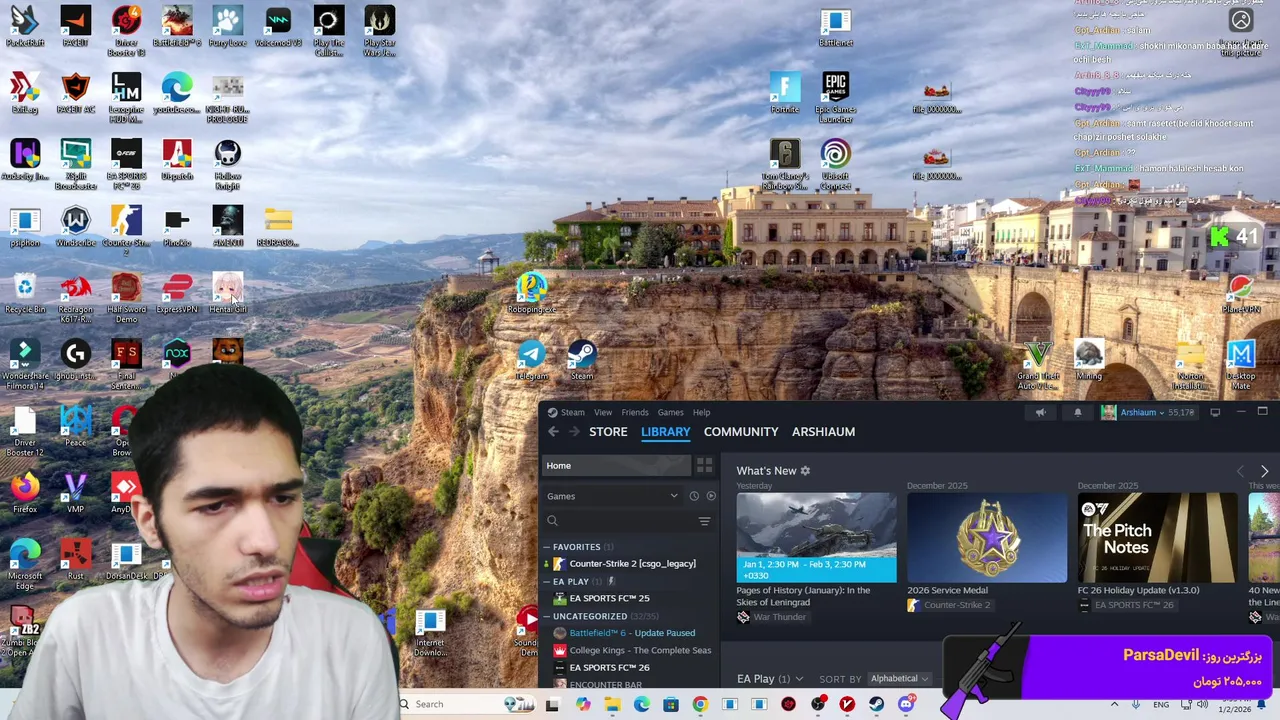Image resolution: width=1280 pixels, height=720 pixels.
Task: Show recent games clock filter in Steam
Action: [x=694, y=496]
